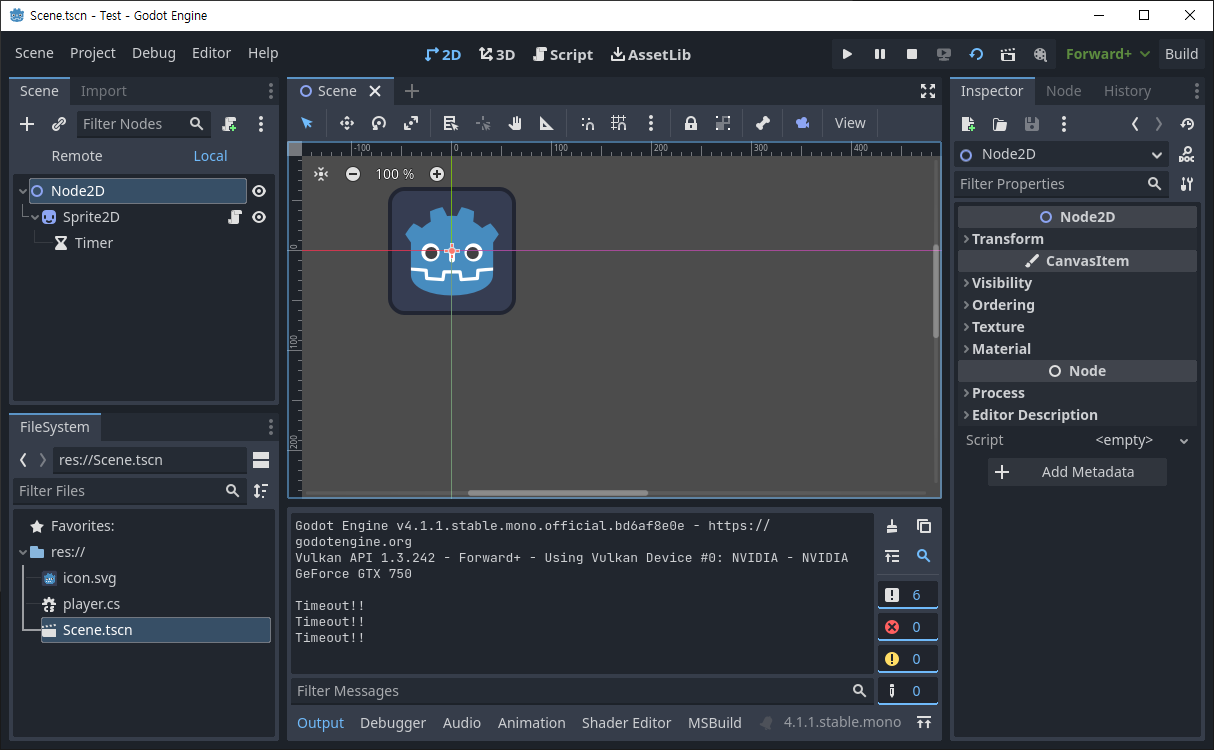Select the Remote scene tree
The height and width of the screenshot is (750, 1214).
77,156
